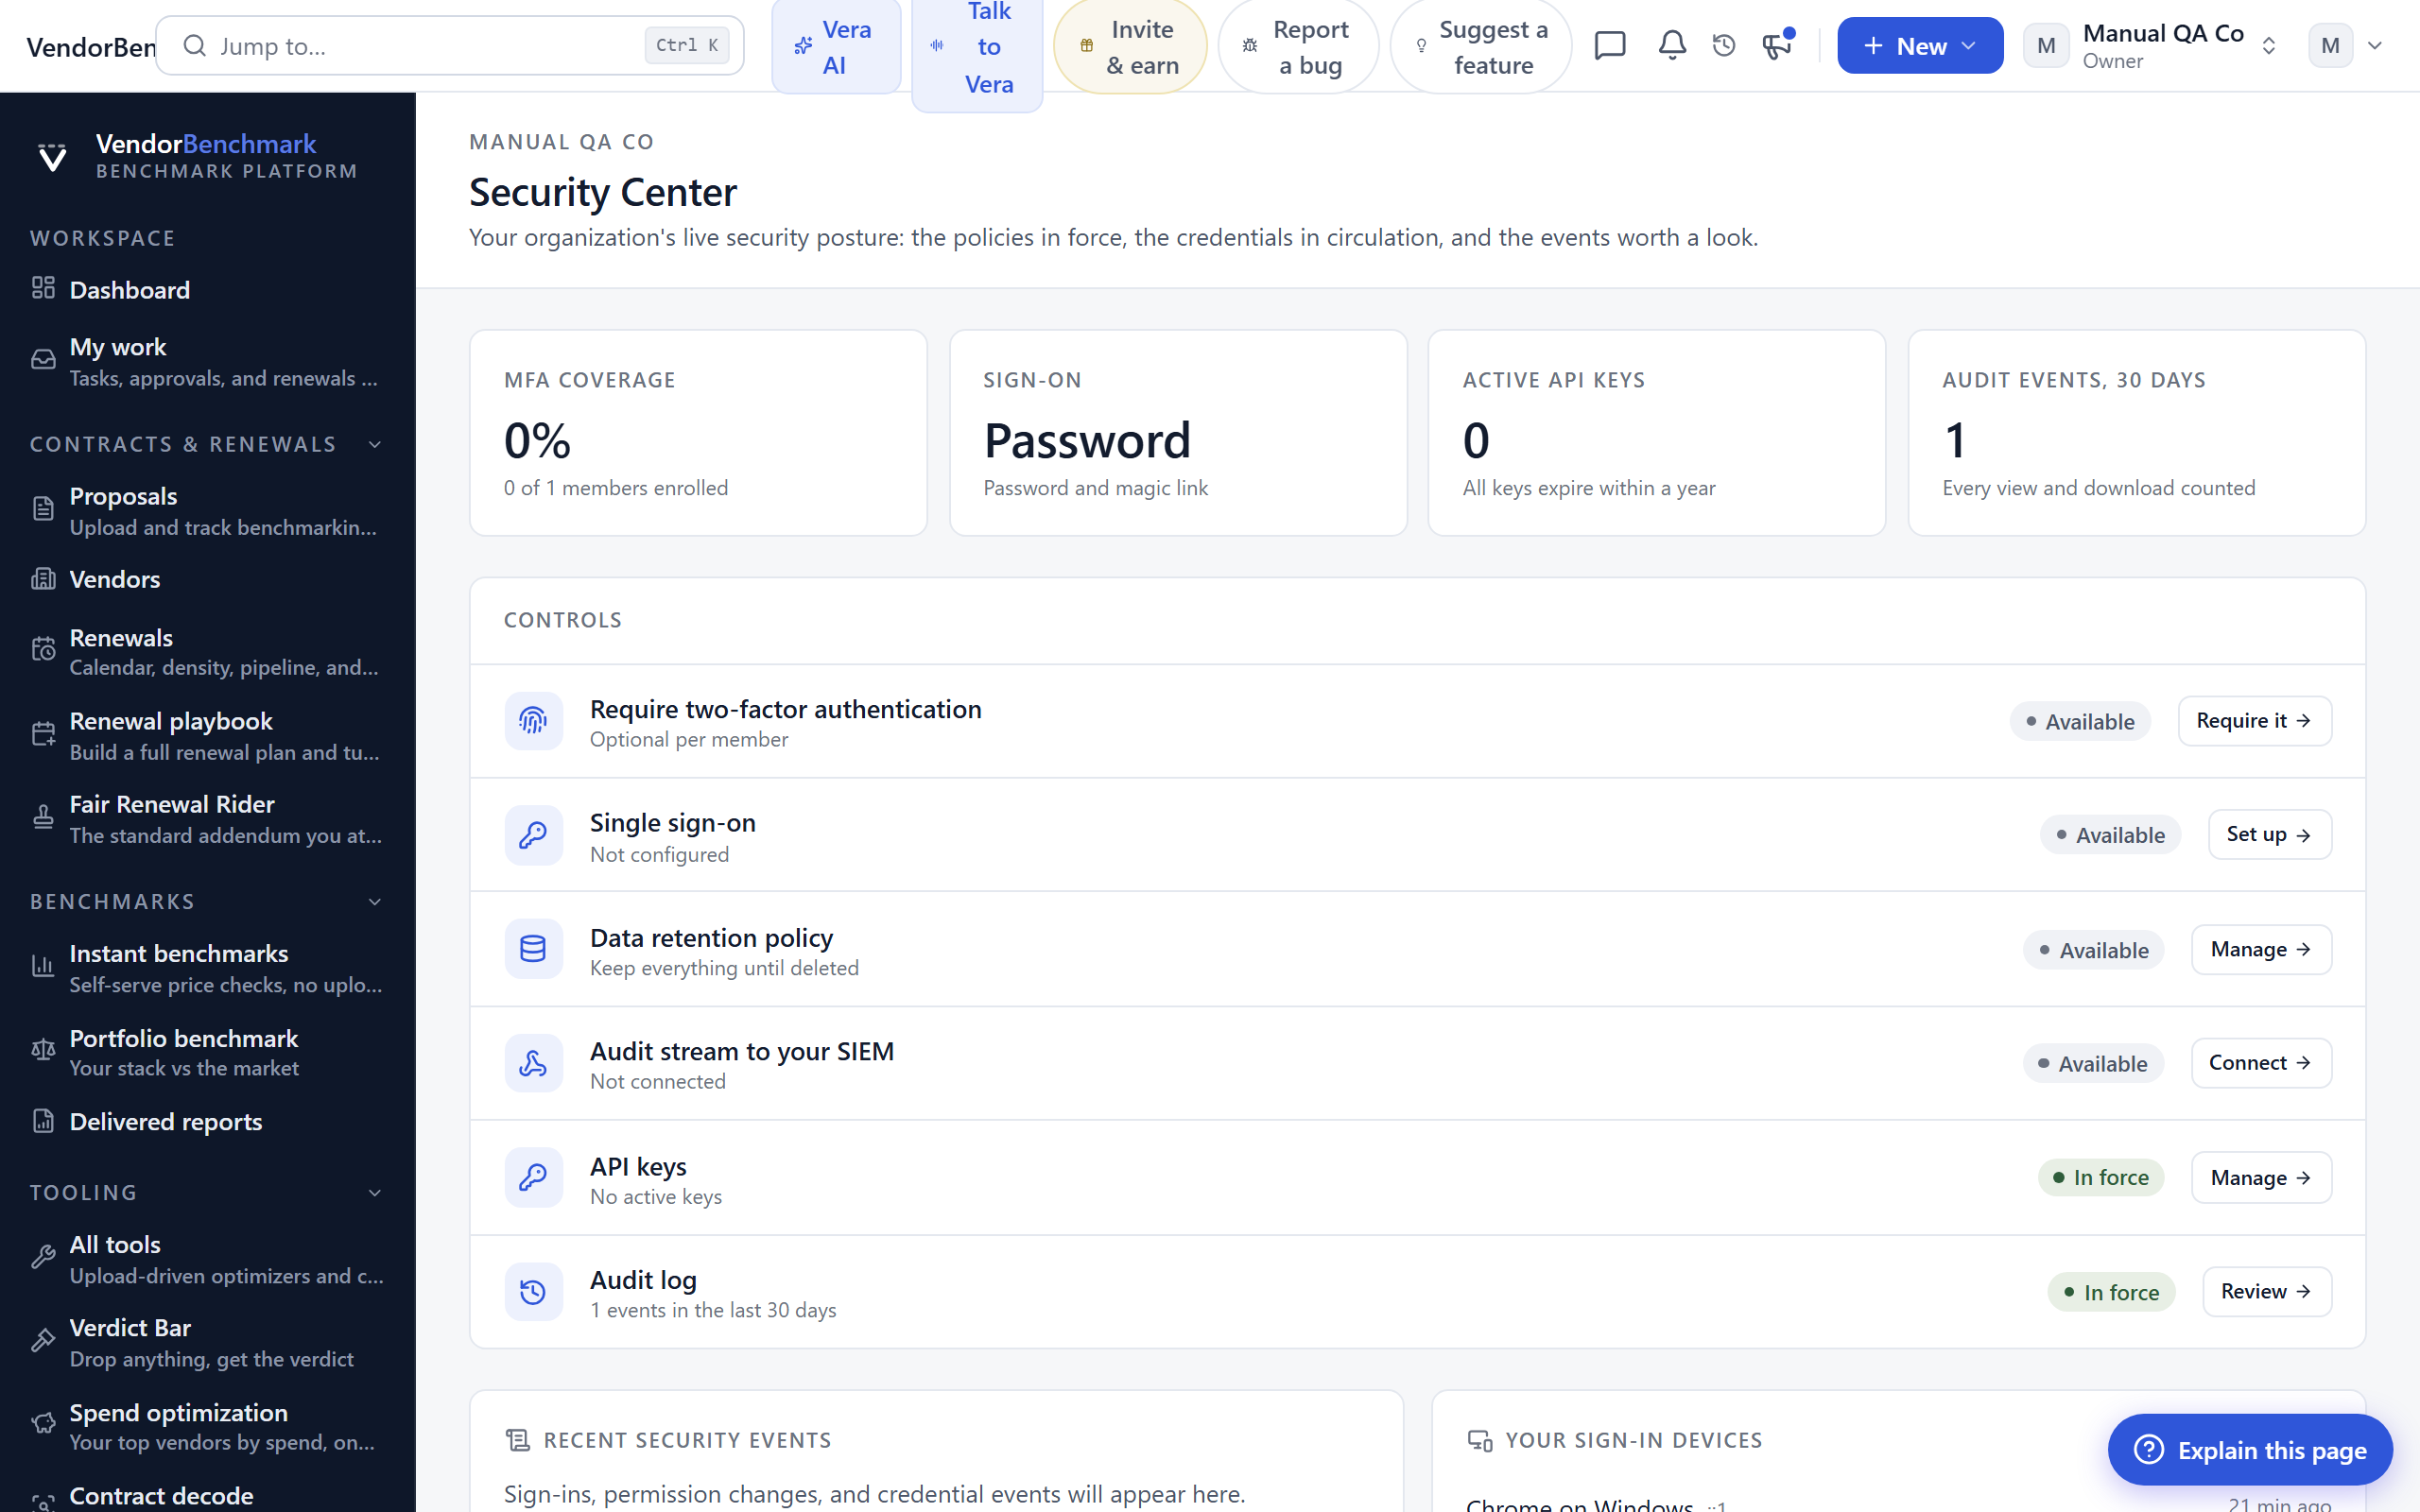This screenshot has width=2420, height=1512.
Task: Click the Delivered reports file icon
Action: (x=43, y=1121)
